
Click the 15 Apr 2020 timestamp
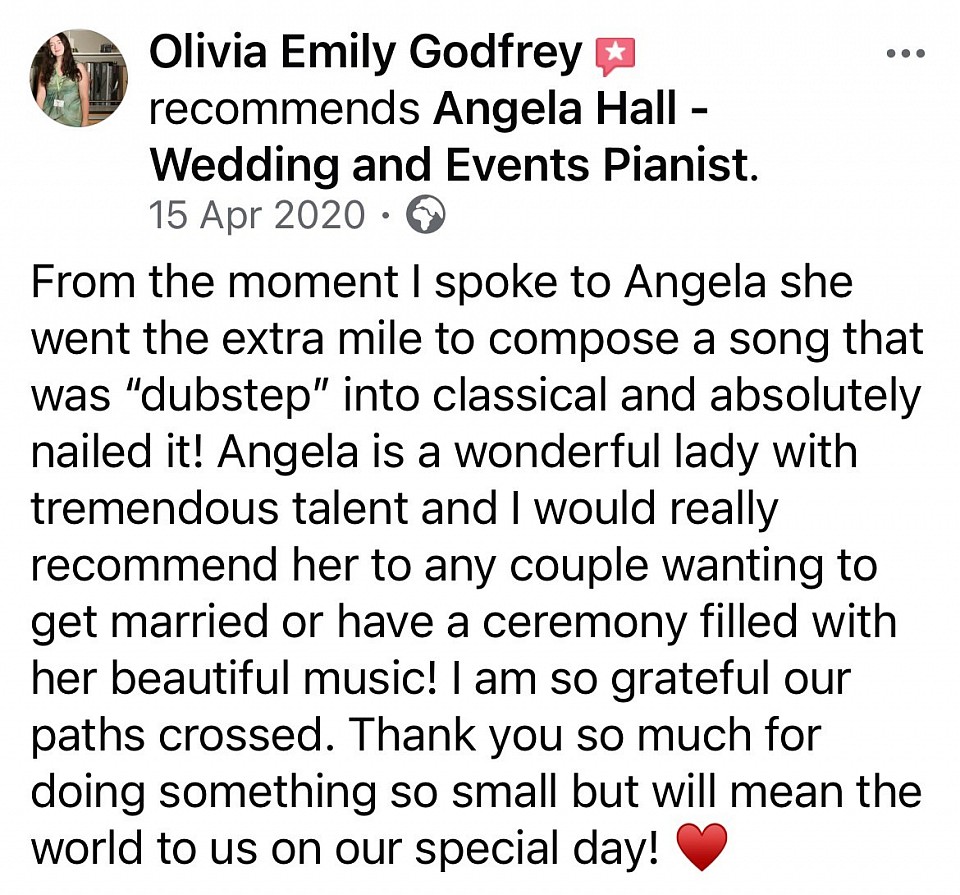257,215
